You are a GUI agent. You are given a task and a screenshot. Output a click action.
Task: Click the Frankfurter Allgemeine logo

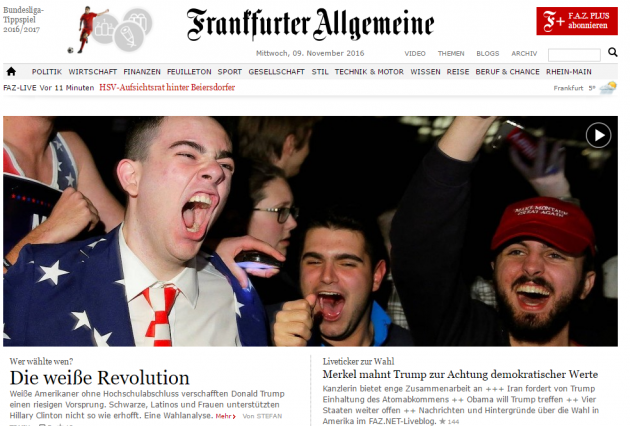[x=310, y=24]
